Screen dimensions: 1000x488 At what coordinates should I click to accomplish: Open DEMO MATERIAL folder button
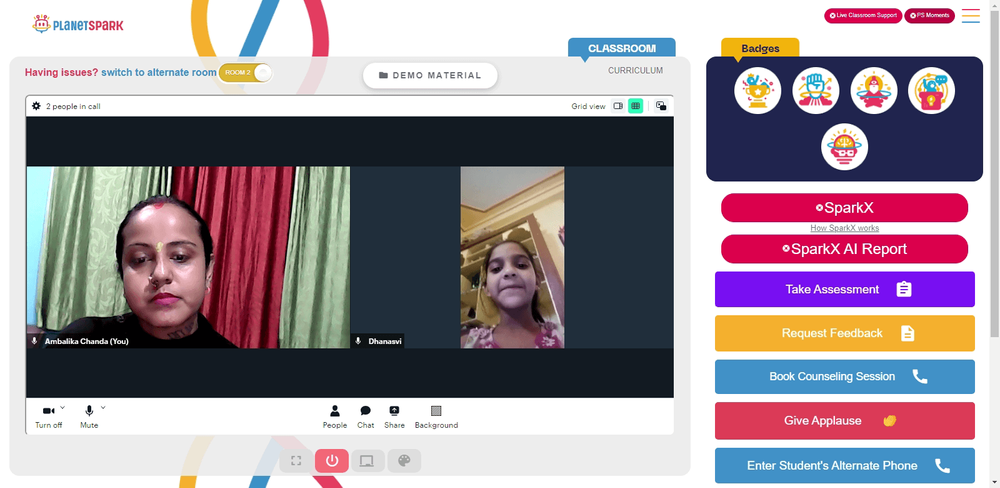tap(430, 75)
